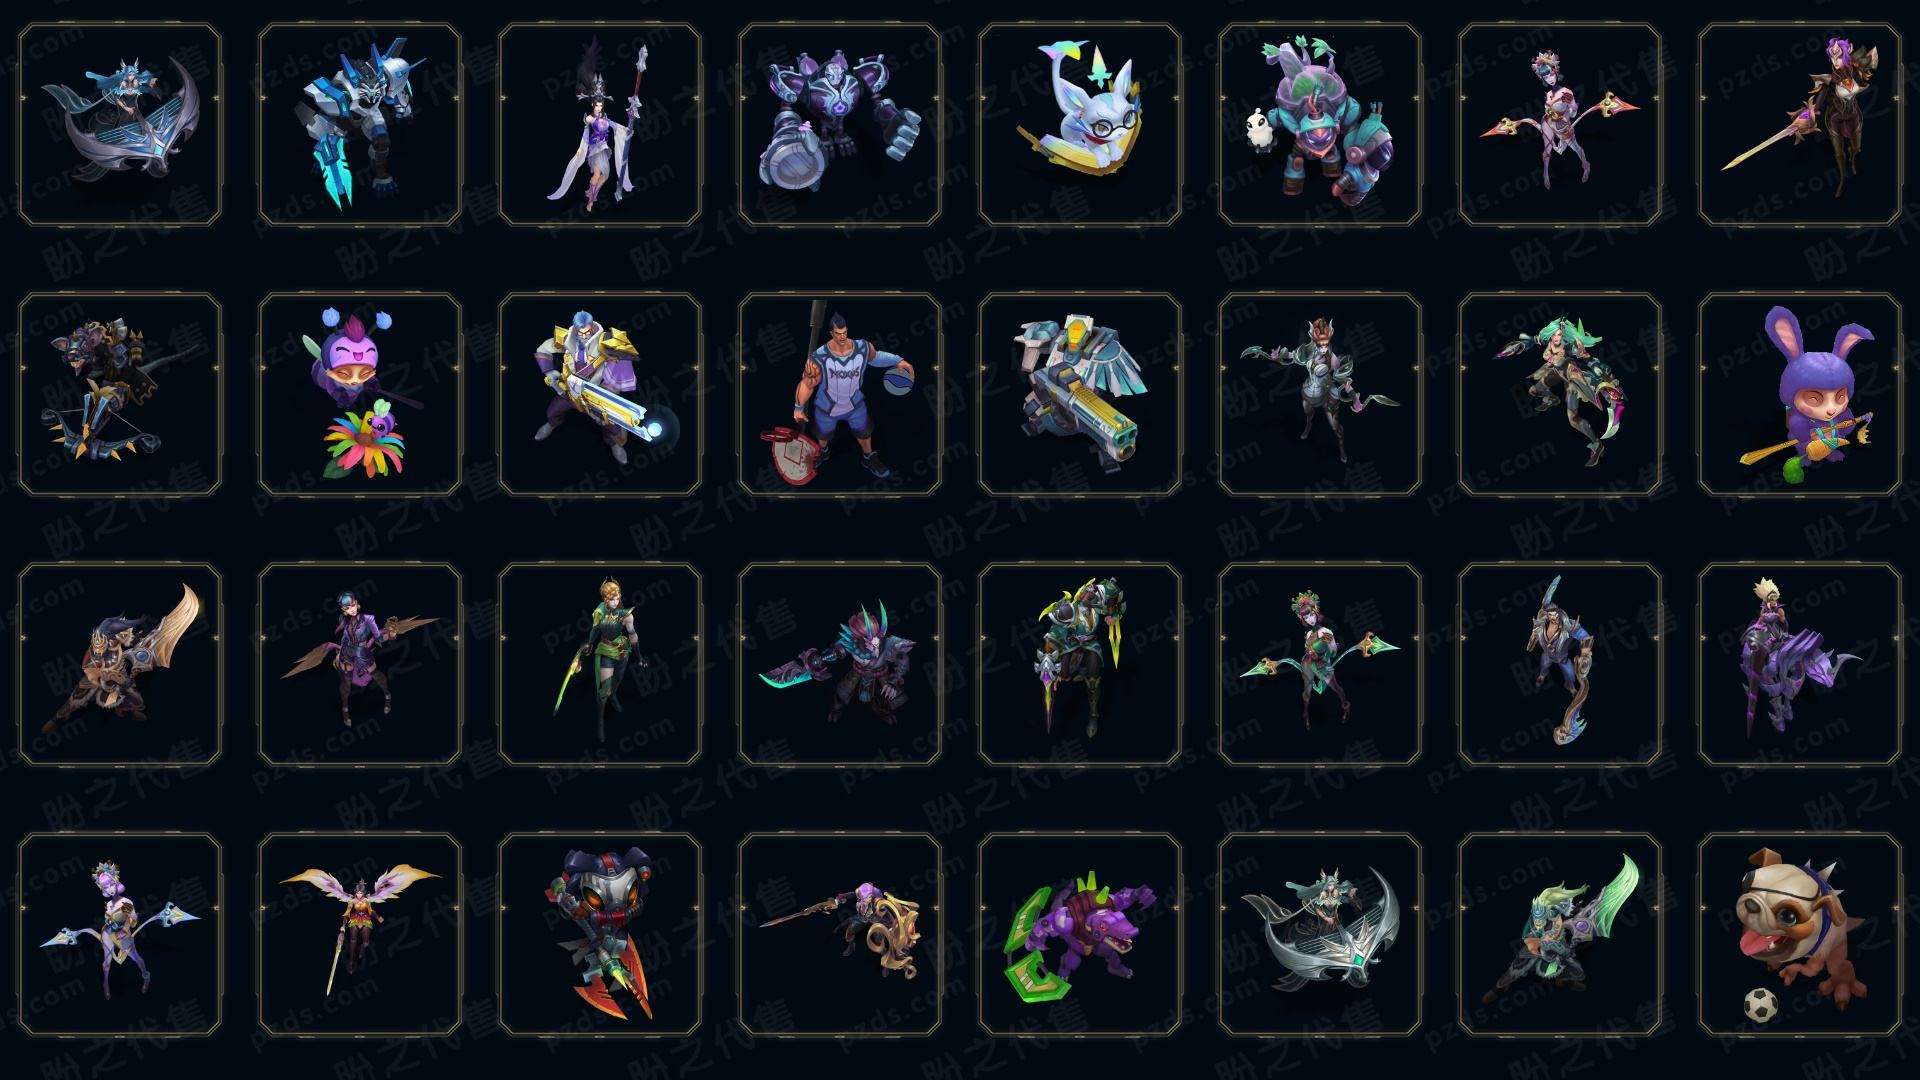Image resolution: width=1920 pixels, height=1080 pixels.
Task: Select the pug dog with soccer ball skin
Action: click(1800, 934)
